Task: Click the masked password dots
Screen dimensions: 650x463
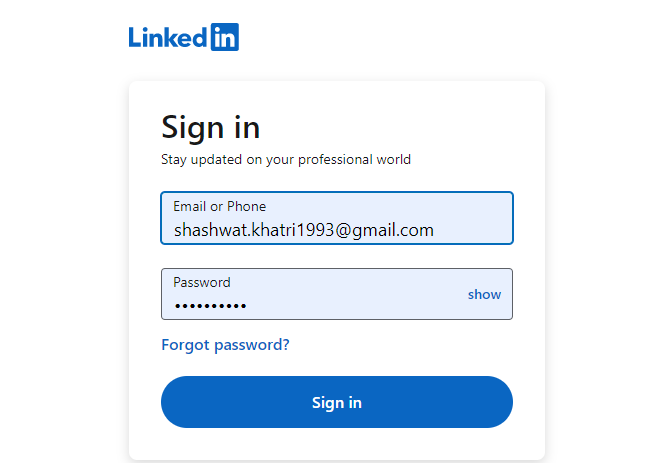Action: [210, 306]
